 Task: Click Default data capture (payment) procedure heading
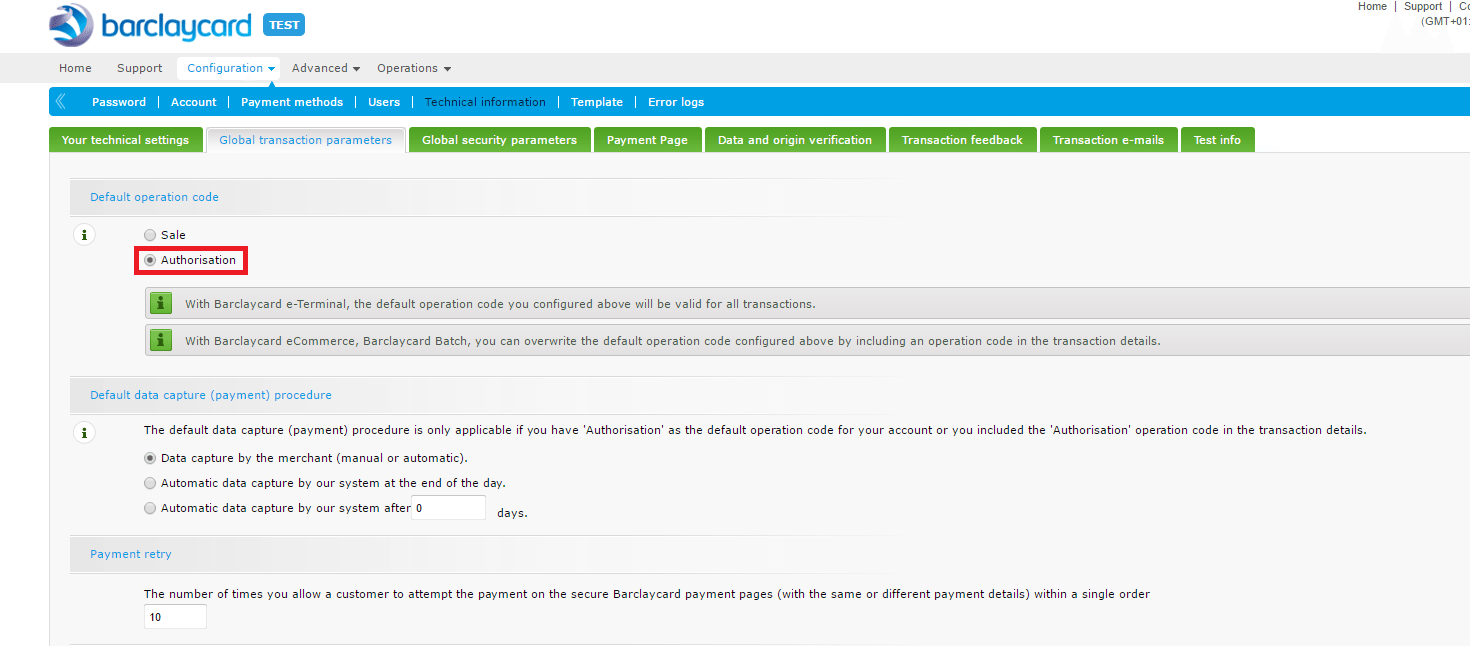[x=211, y=395]
